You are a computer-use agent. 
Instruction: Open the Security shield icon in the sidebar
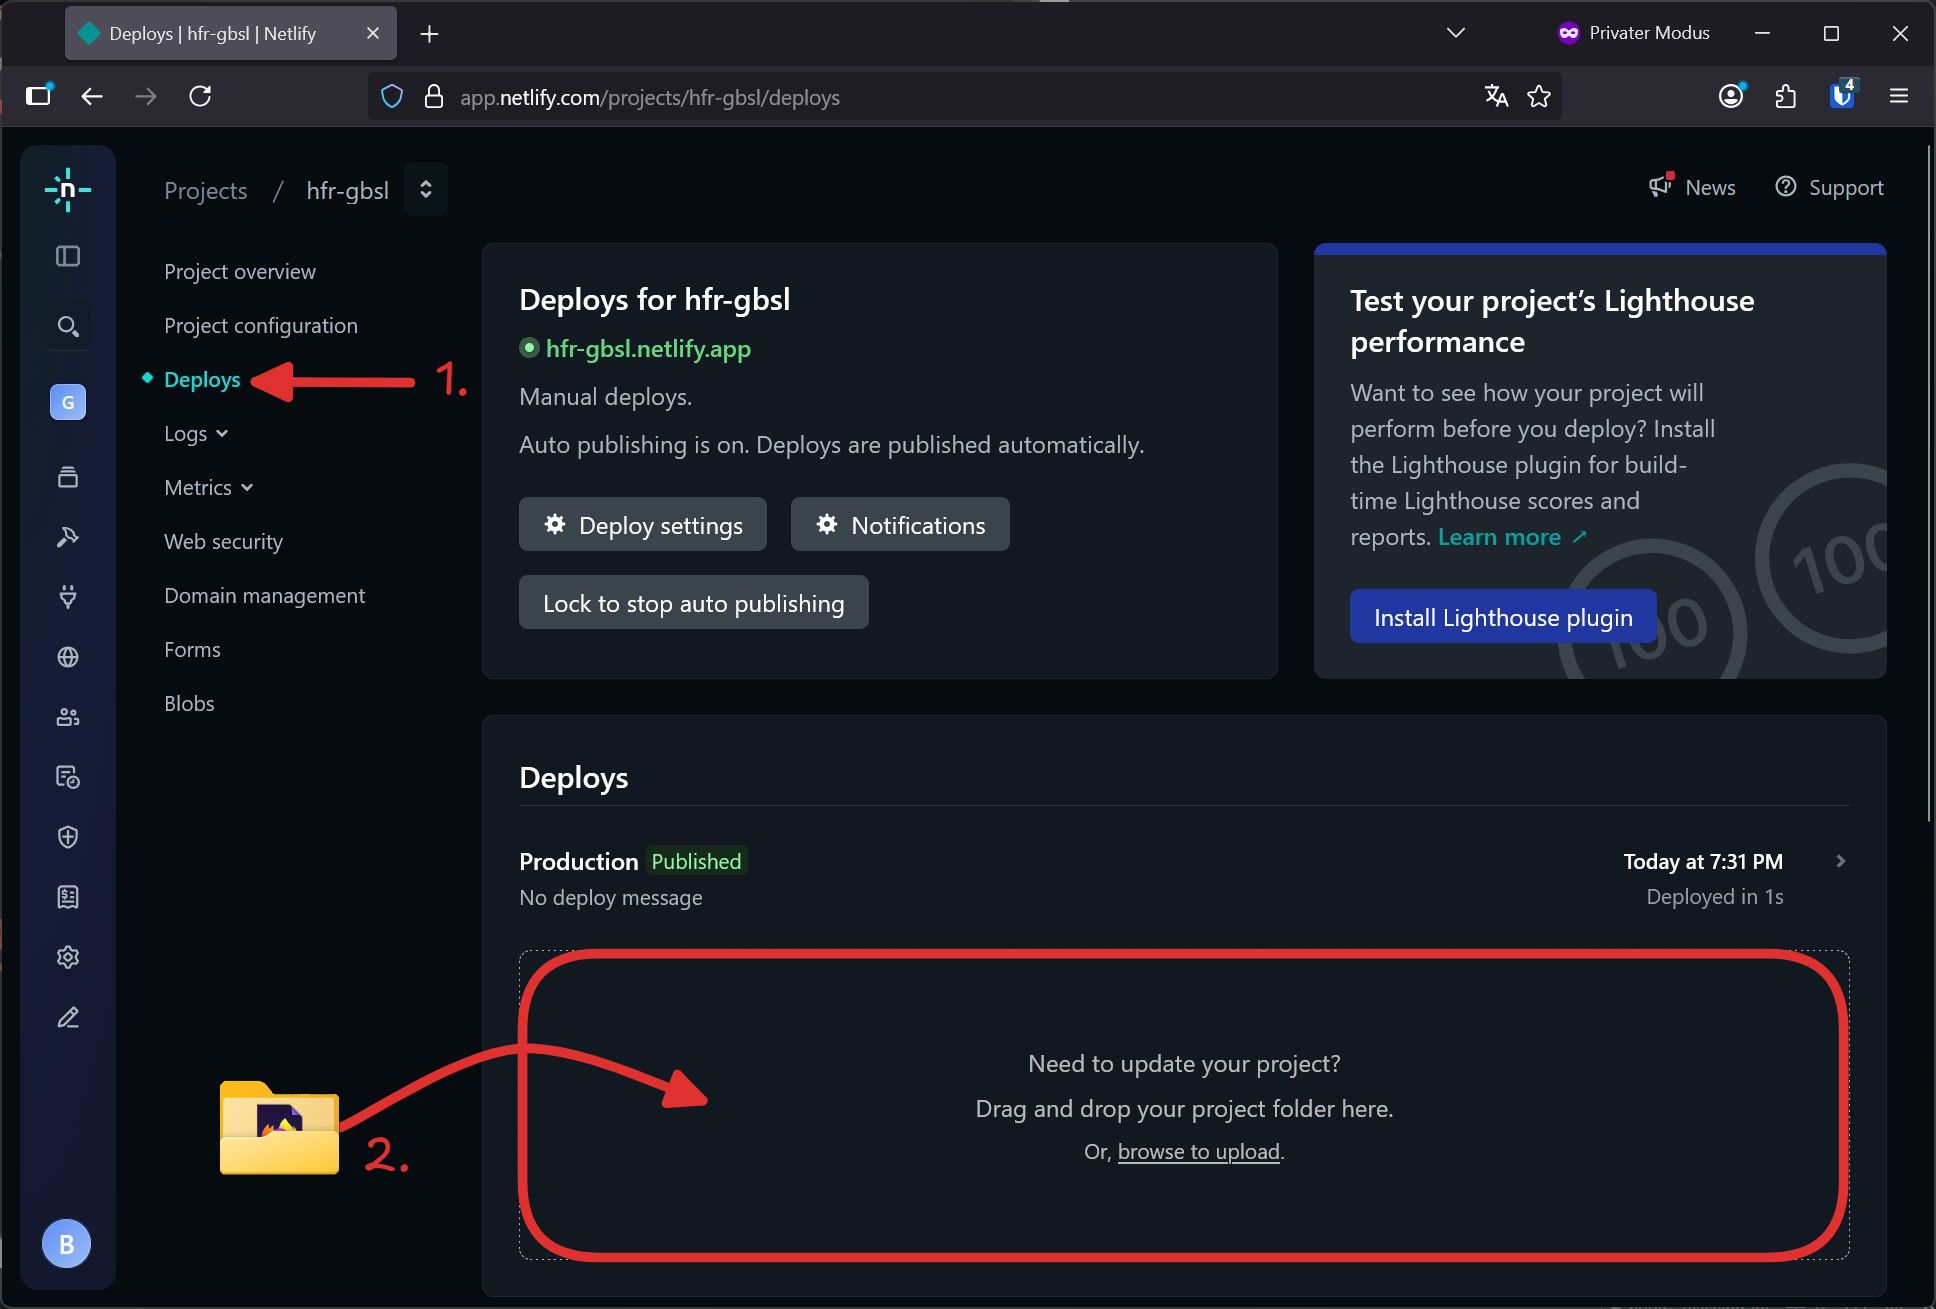pyautogui.click(x=67, y=837)
